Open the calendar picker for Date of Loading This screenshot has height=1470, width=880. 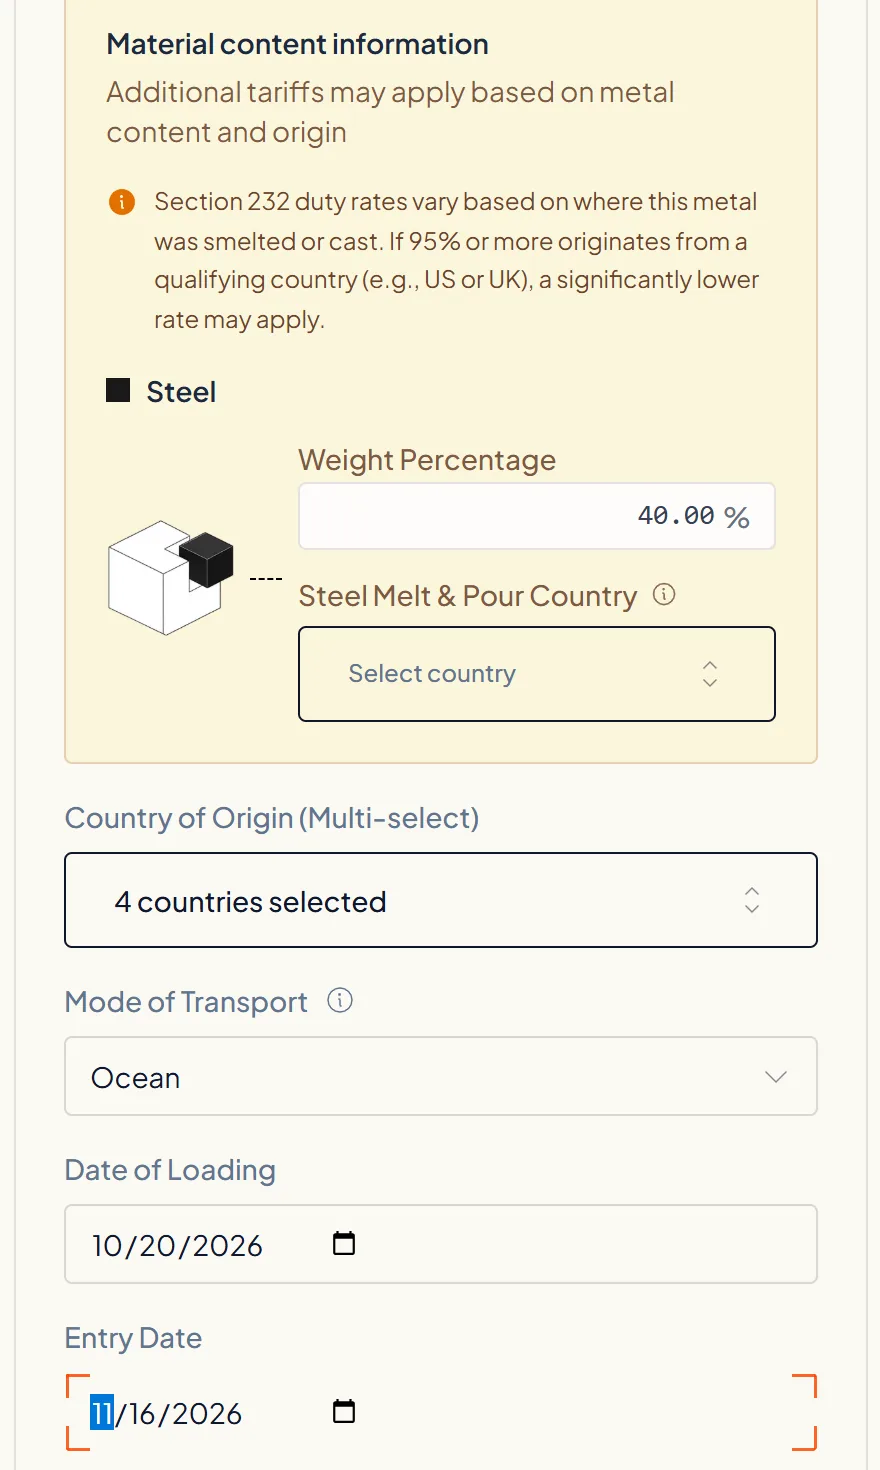pyautogui.click(x=344, y=1244)
